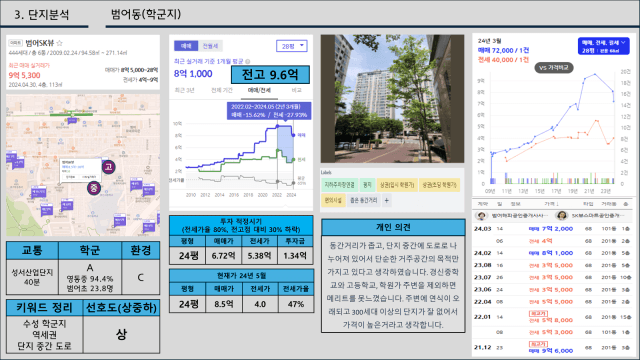Select the 전세 5억 8,000 row

553,317
